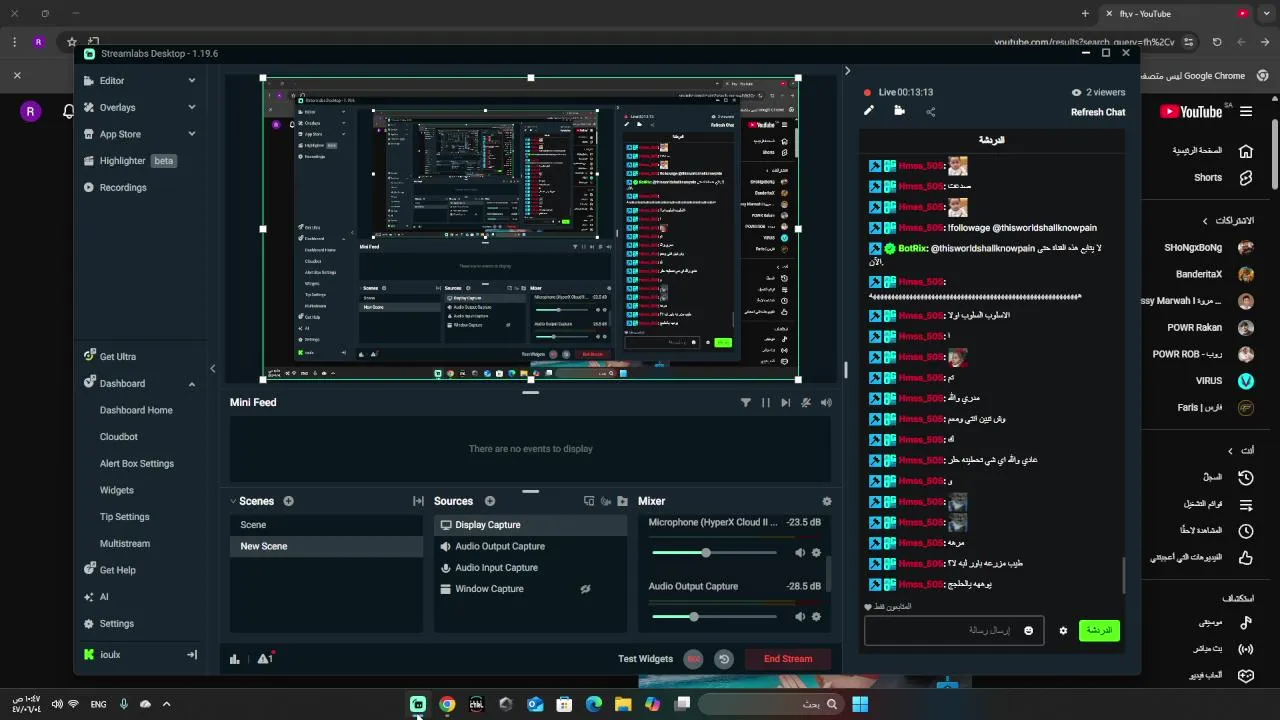
Task: Open Google Chrome from the taskbar
Action: 447,704
